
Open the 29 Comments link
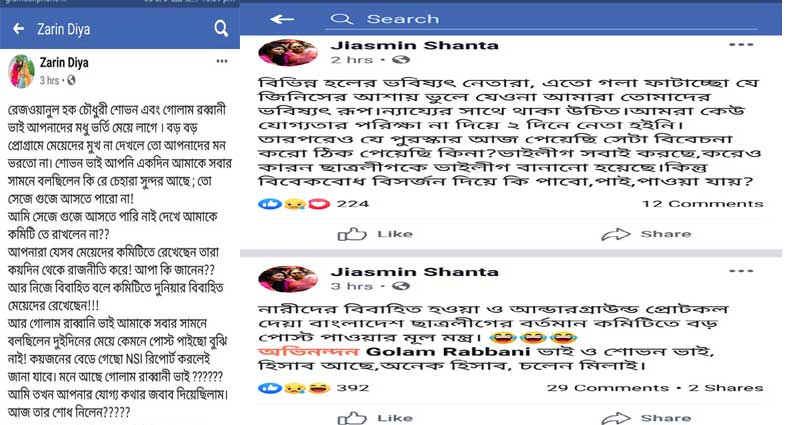click(x=608, y=388)
